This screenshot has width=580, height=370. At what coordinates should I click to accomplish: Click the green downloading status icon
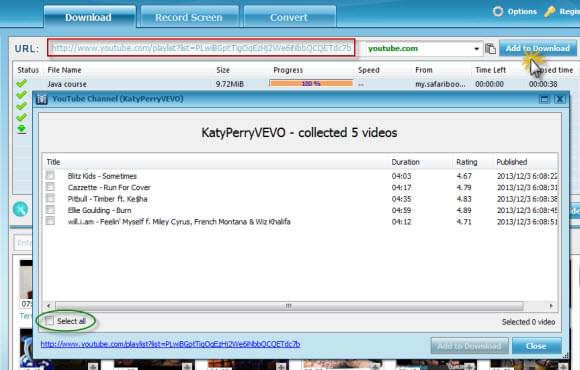click(21, 129)
